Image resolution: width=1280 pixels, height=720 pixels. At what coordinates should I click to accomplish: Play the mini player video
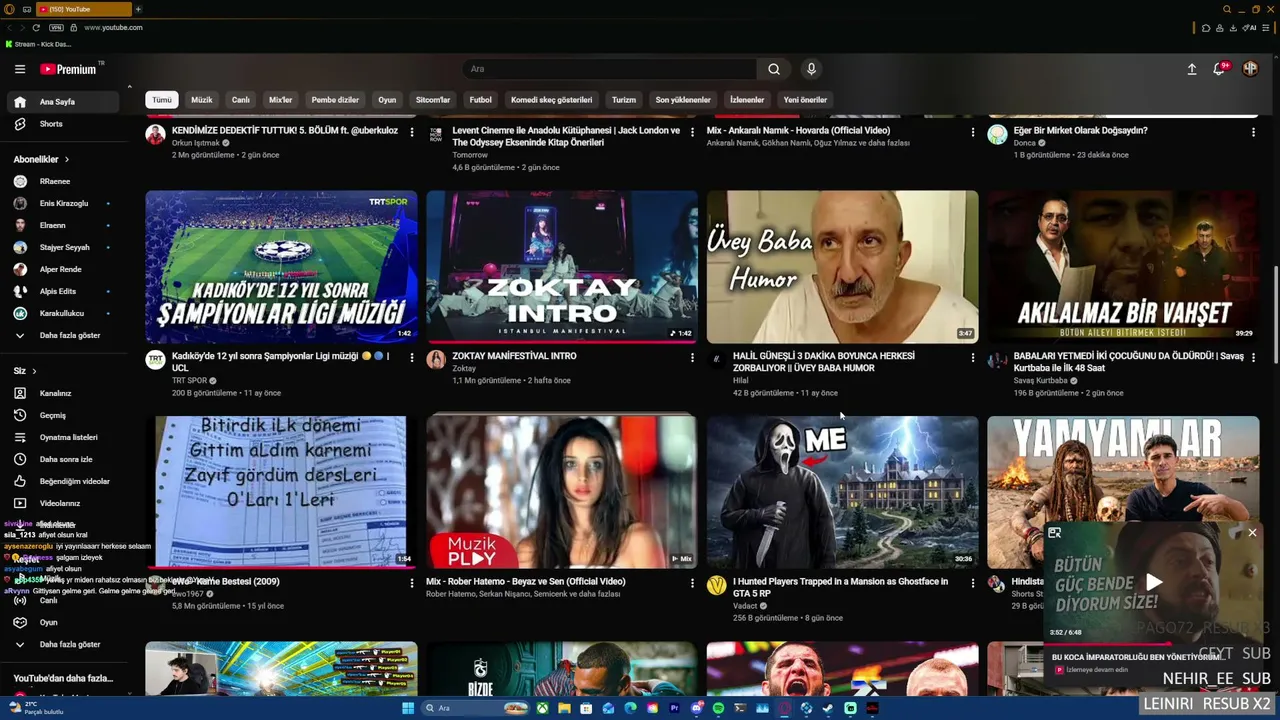pos(1153,581)
